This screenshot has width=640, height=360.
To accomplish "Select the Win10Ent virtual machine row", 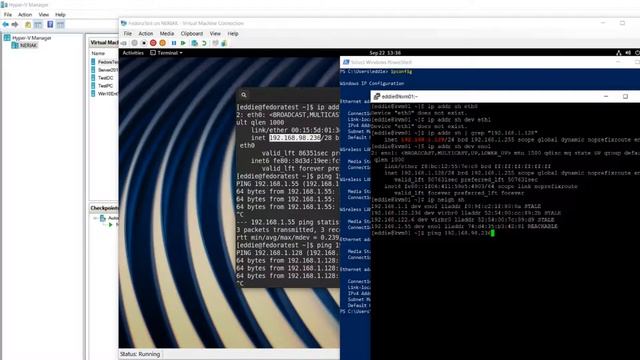I will tap(104, 93).
